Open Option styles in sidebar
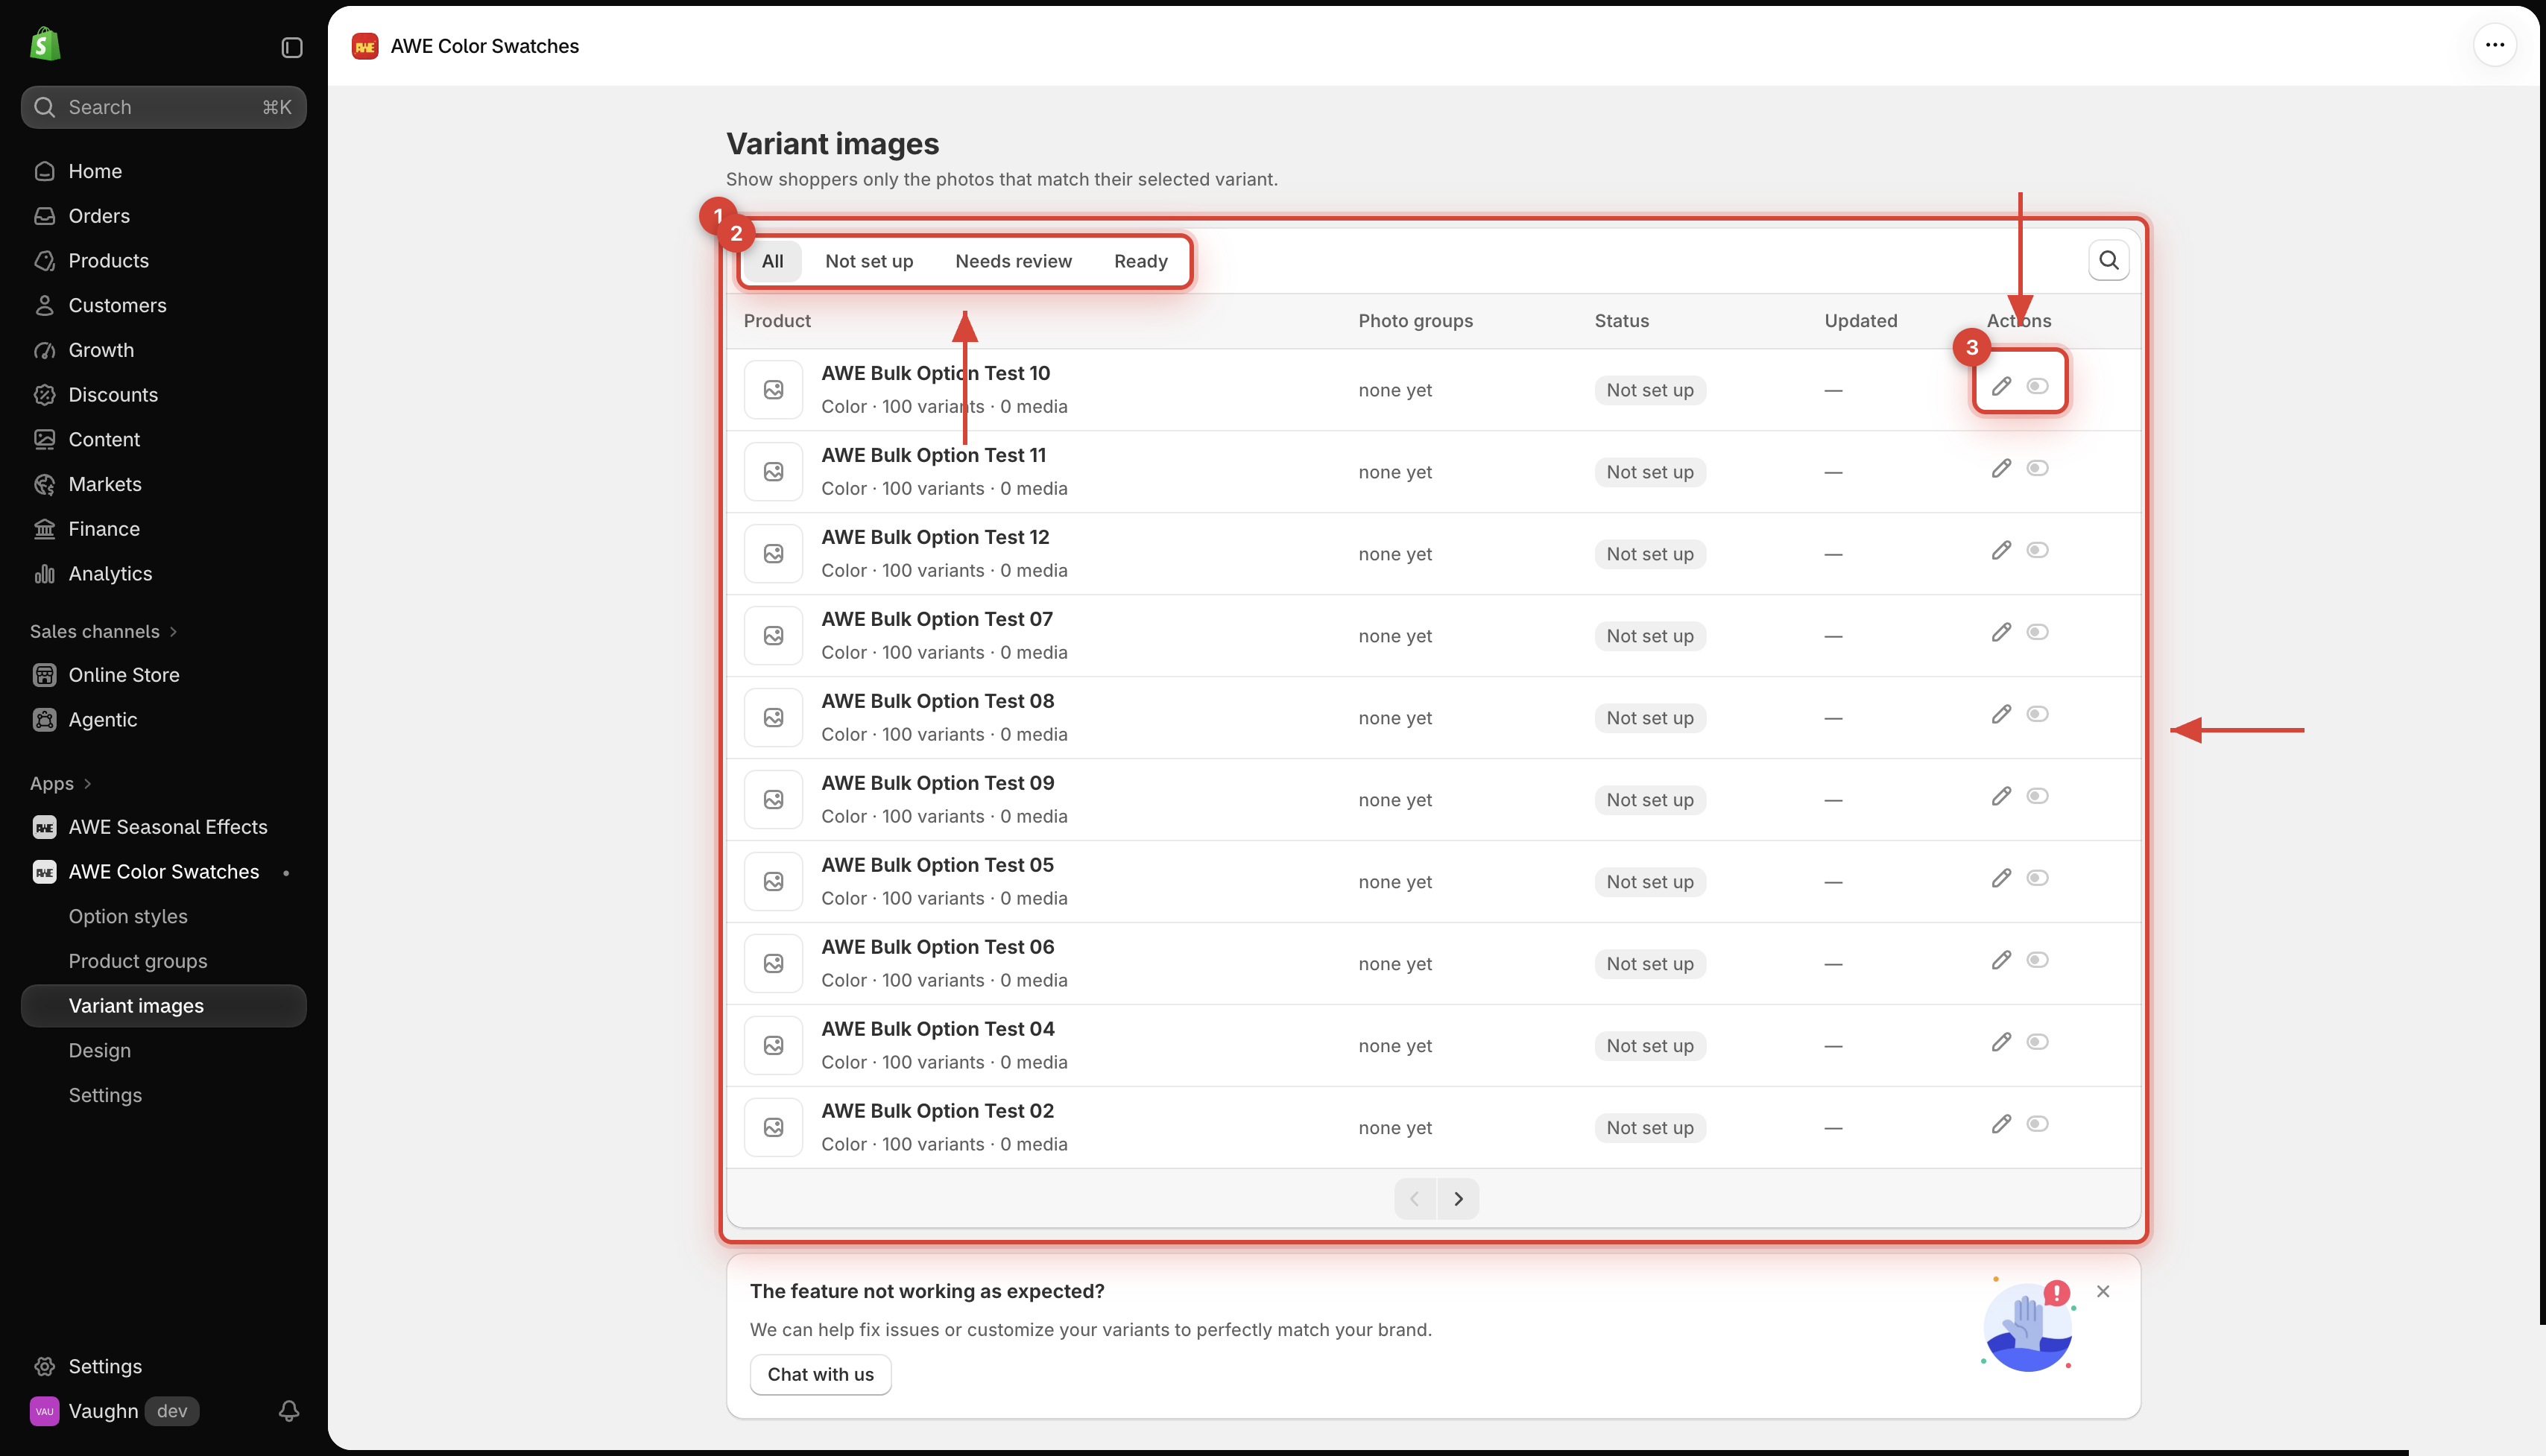 pyautogui.click(x=128, y=916)
